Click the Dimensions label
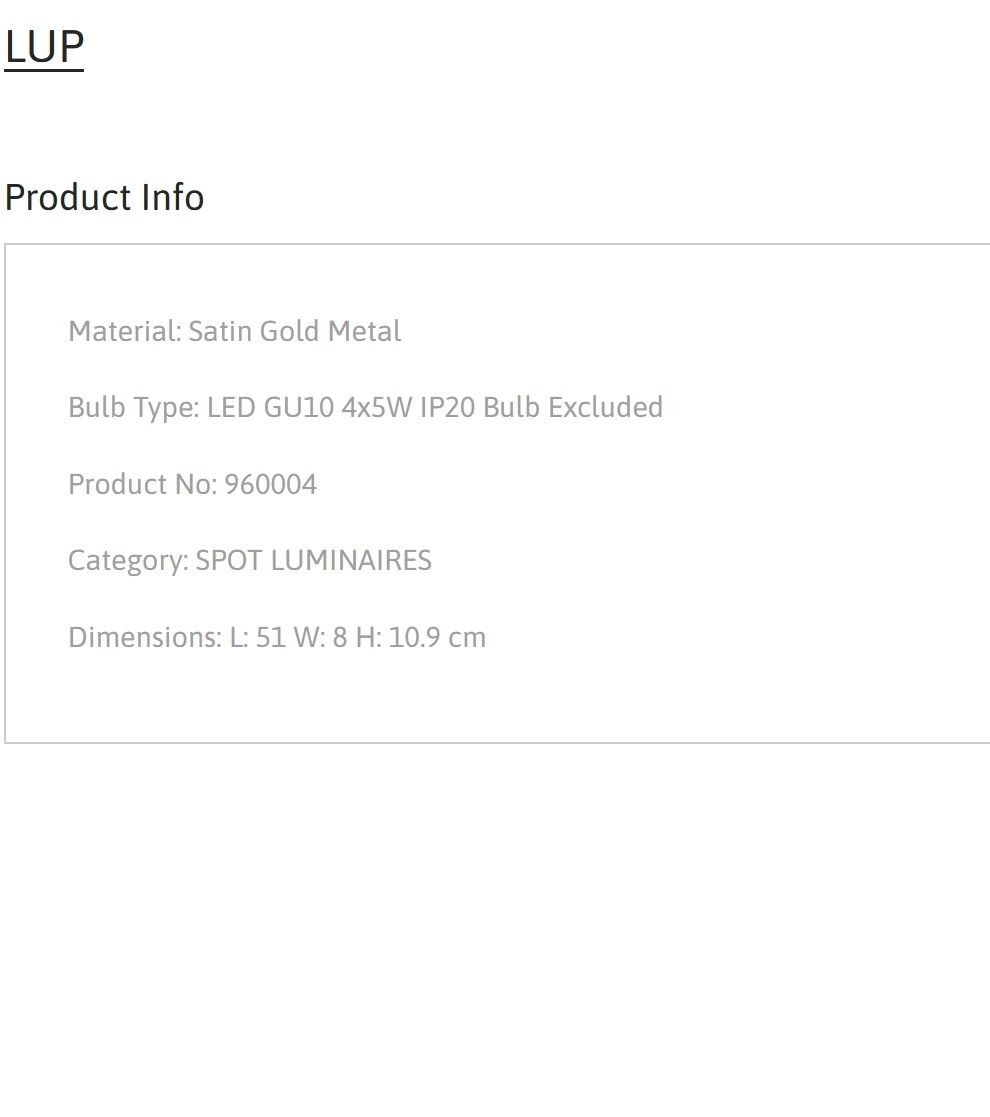The width and height of the screenshot is (990, 1117). pyautogui.click(x=145, y=638)
